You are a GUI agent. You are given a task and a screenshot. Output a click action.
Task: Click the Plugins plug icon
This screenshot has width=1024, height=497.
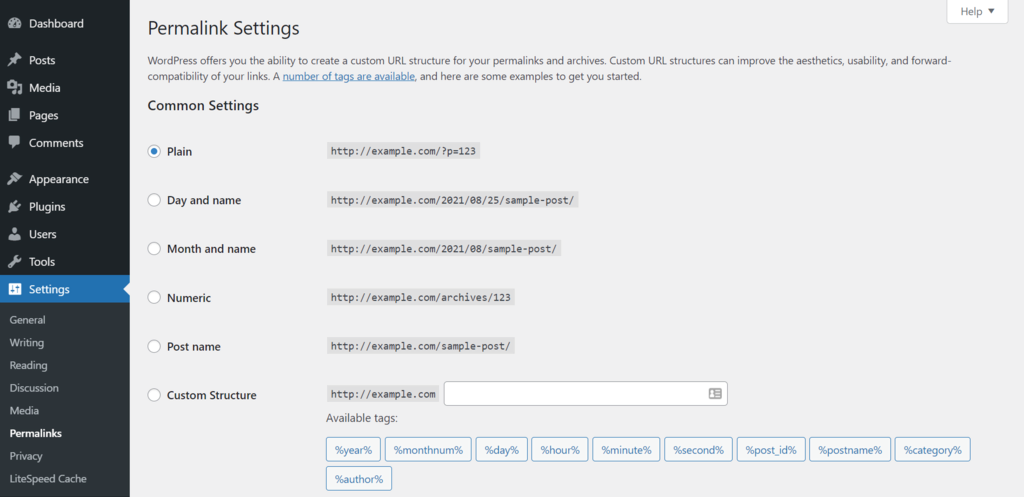[x=15, y=207]
